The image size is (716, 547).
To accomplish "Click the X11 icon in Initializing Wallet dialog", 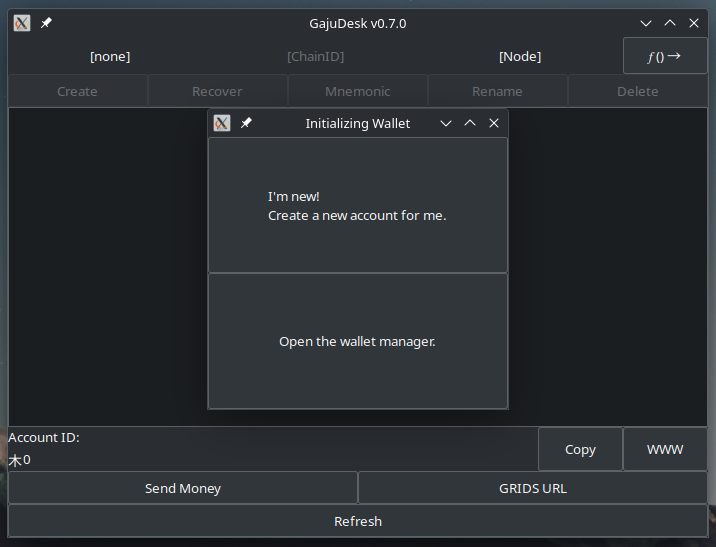I will pos(222,123).
